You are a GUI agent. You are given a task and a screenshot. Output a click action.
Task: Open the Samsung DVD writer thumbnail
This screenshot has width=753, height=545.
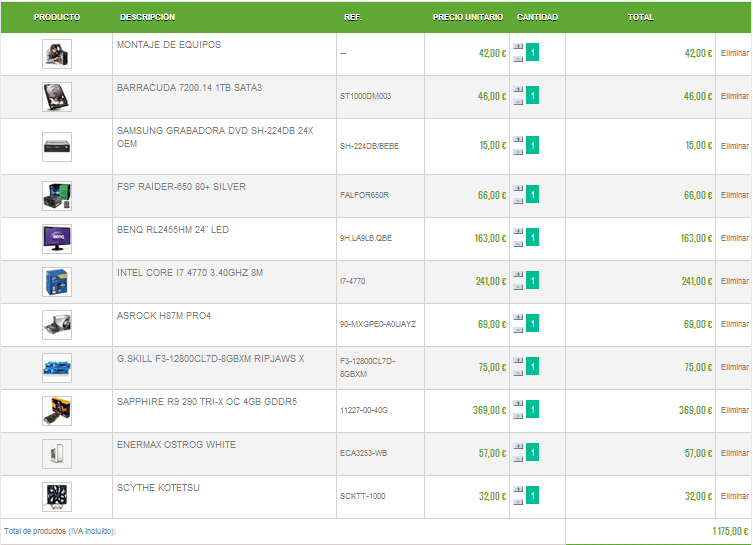tap(57, 147)
